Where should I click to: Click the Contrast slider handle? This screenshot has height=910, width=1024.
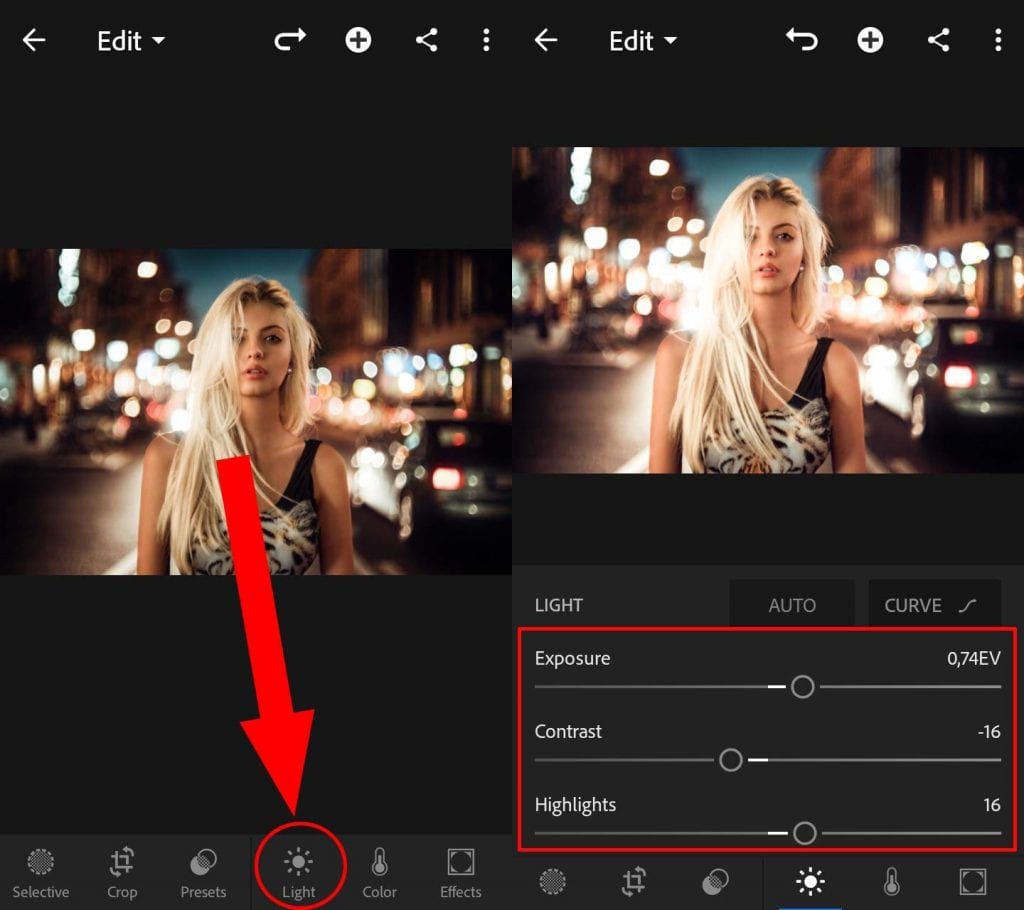[x=731, y=760]
